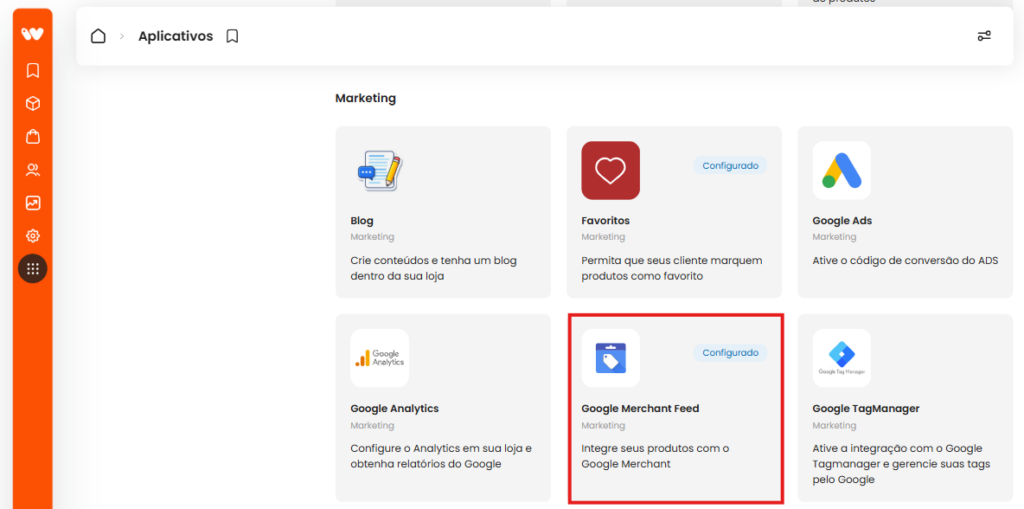1024x509 pixels.
Task: Click the Google Analytics logo icon
Action: point(379,358)
